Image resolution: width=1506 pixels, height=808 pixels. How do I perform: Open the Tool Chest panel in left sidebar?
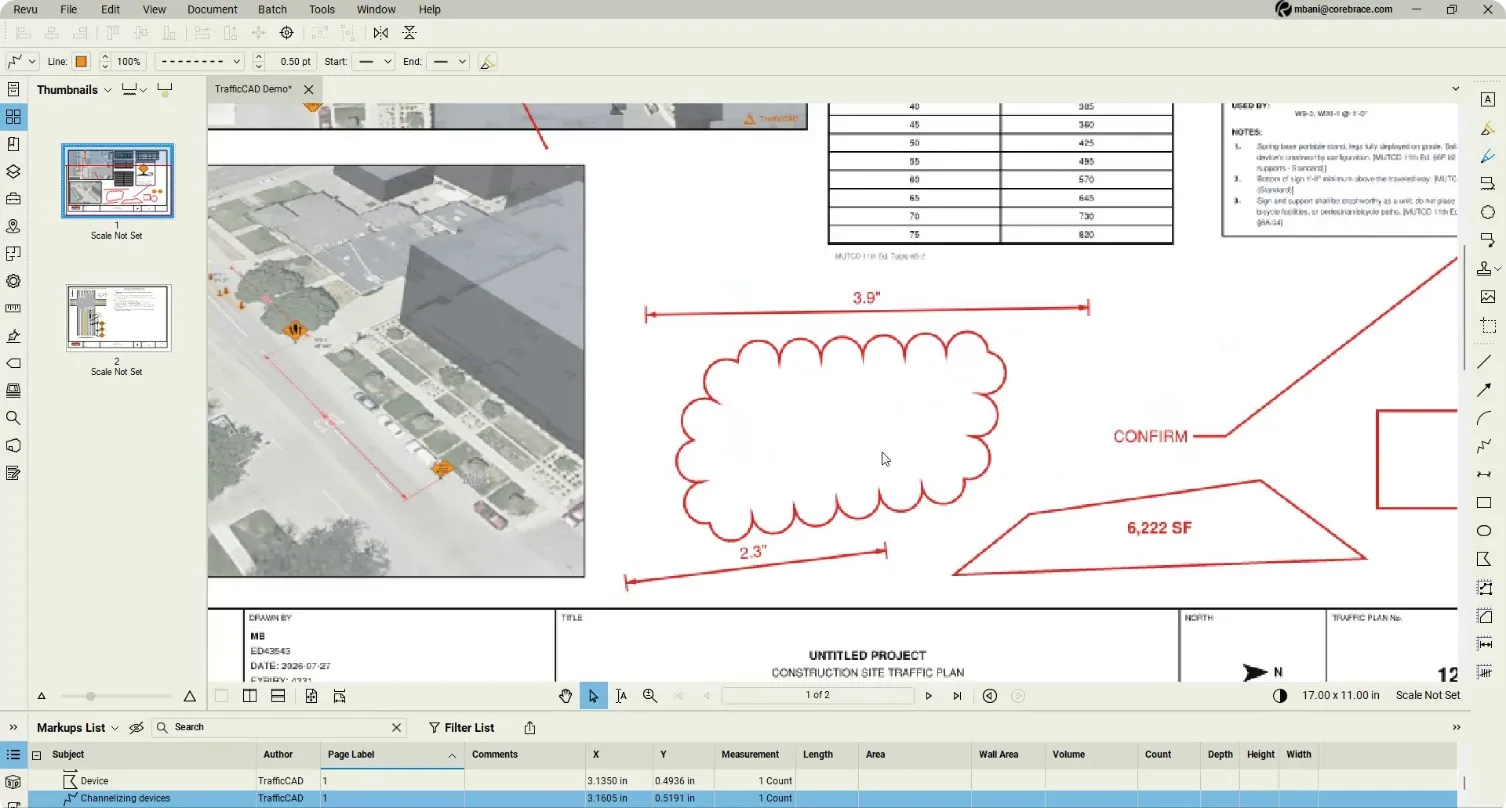pyautogui.click(x=13, y=199)
